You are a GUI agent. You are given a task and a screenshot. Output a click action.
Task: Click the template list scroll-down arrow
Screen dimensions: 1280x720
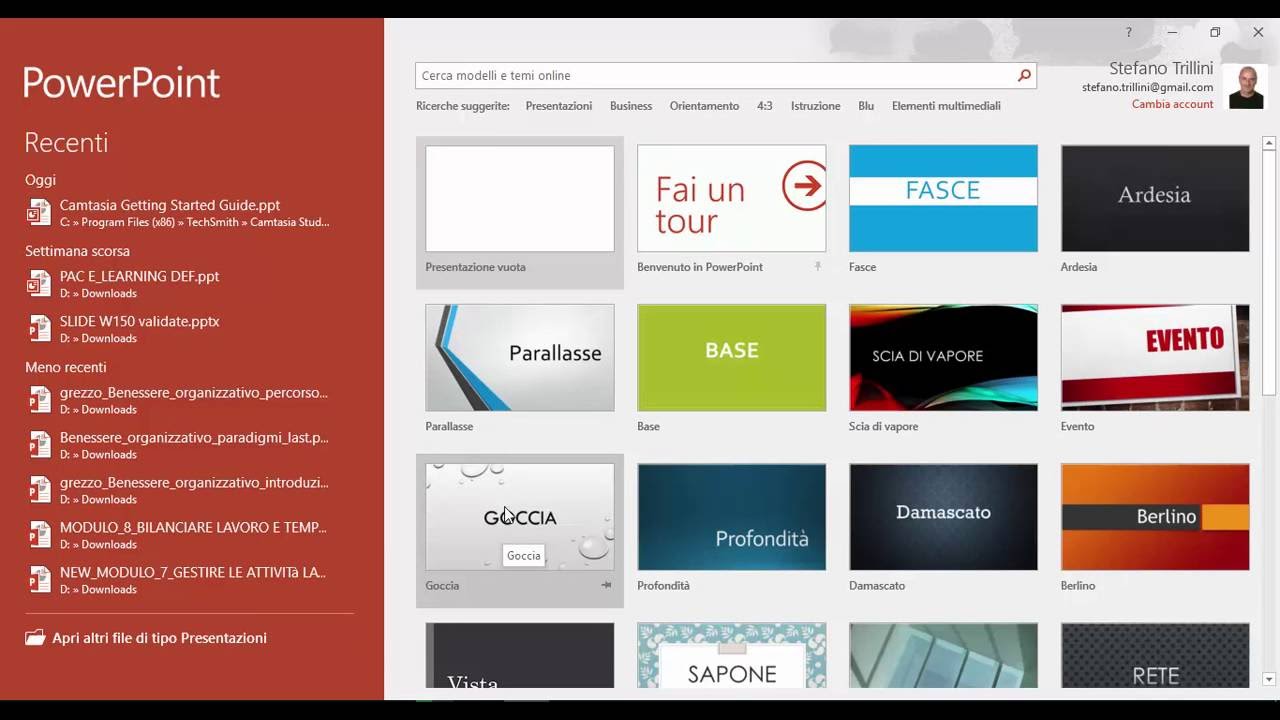1269,680
